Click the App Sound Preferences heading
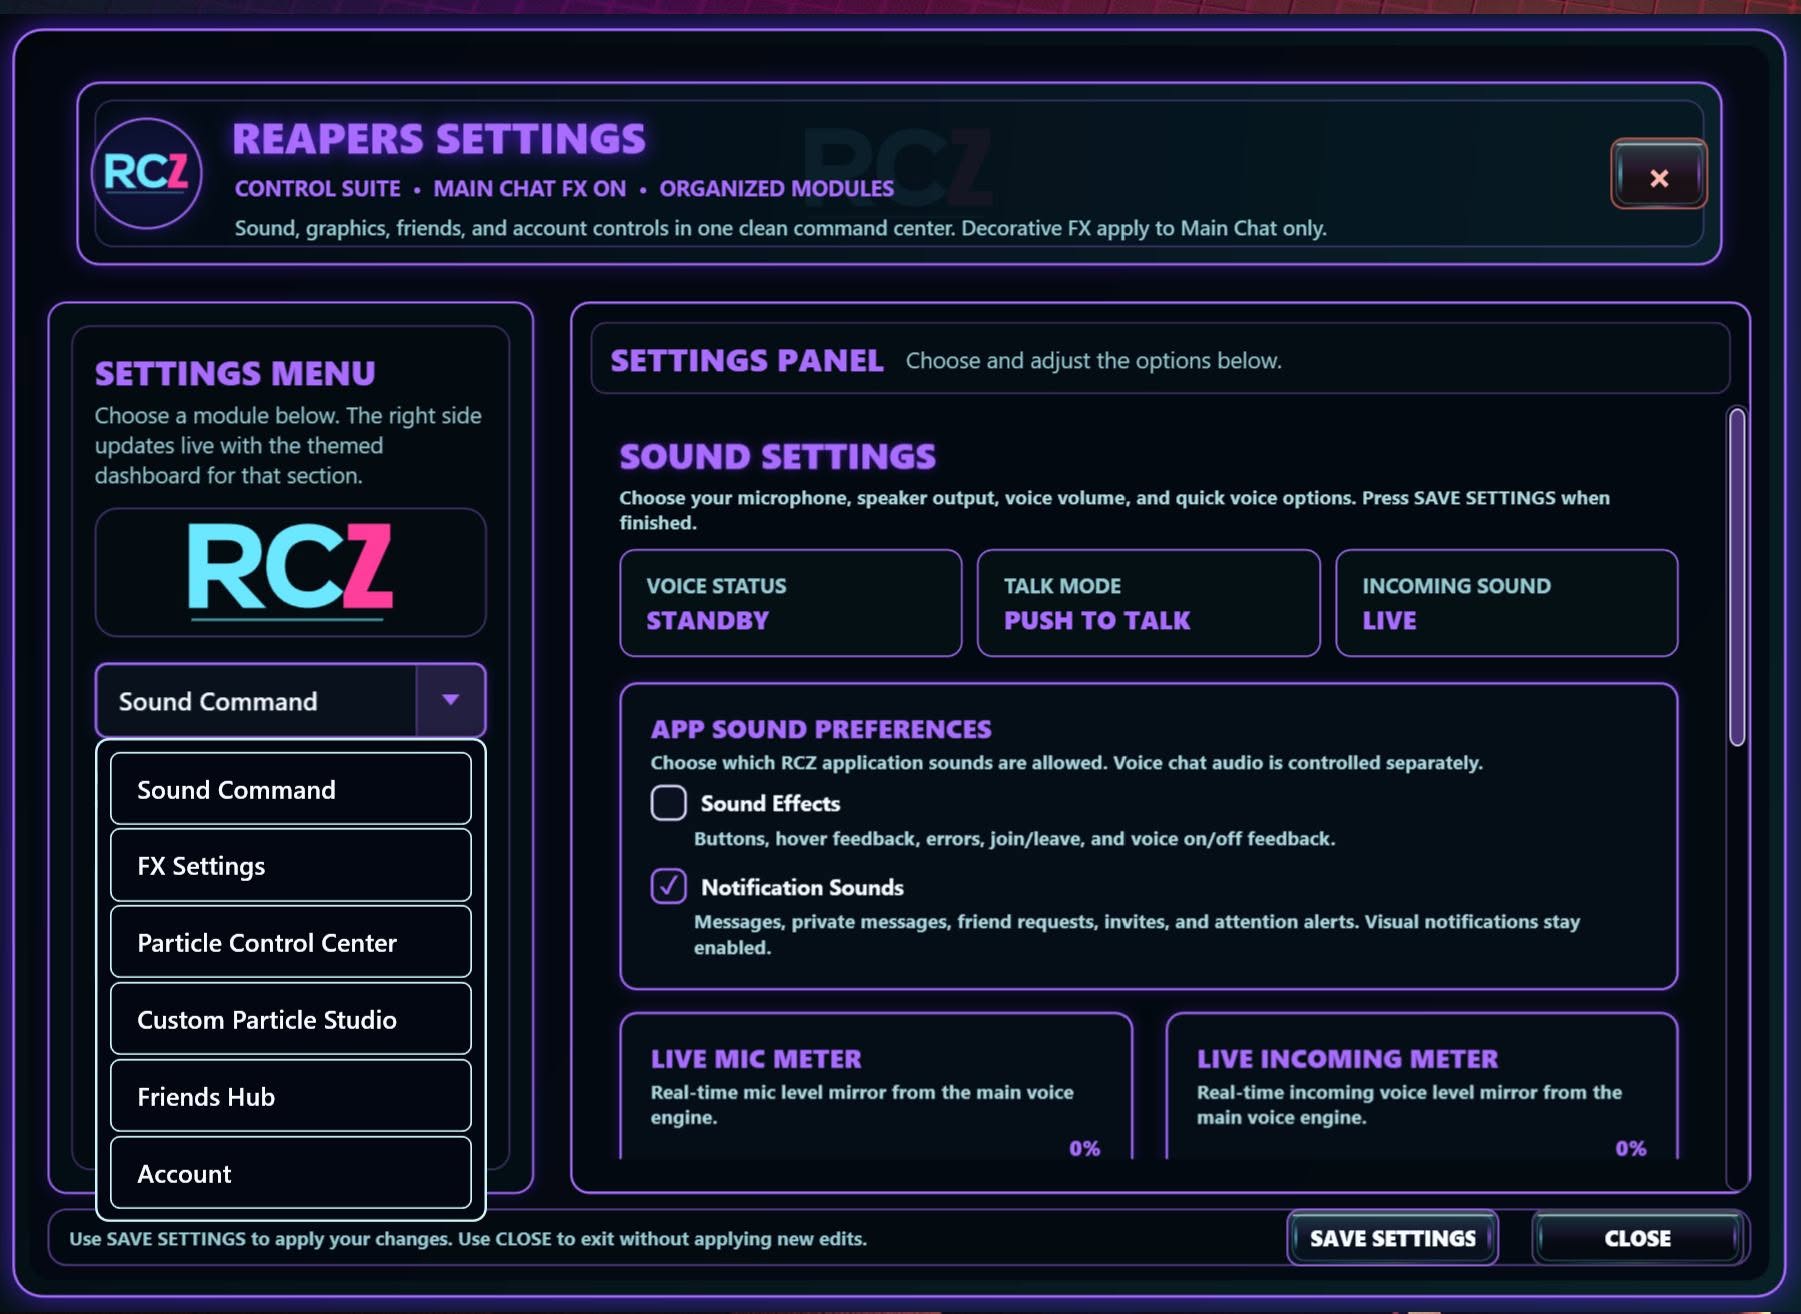Viewport: 1801px width, 1314px height. [821, 729]
